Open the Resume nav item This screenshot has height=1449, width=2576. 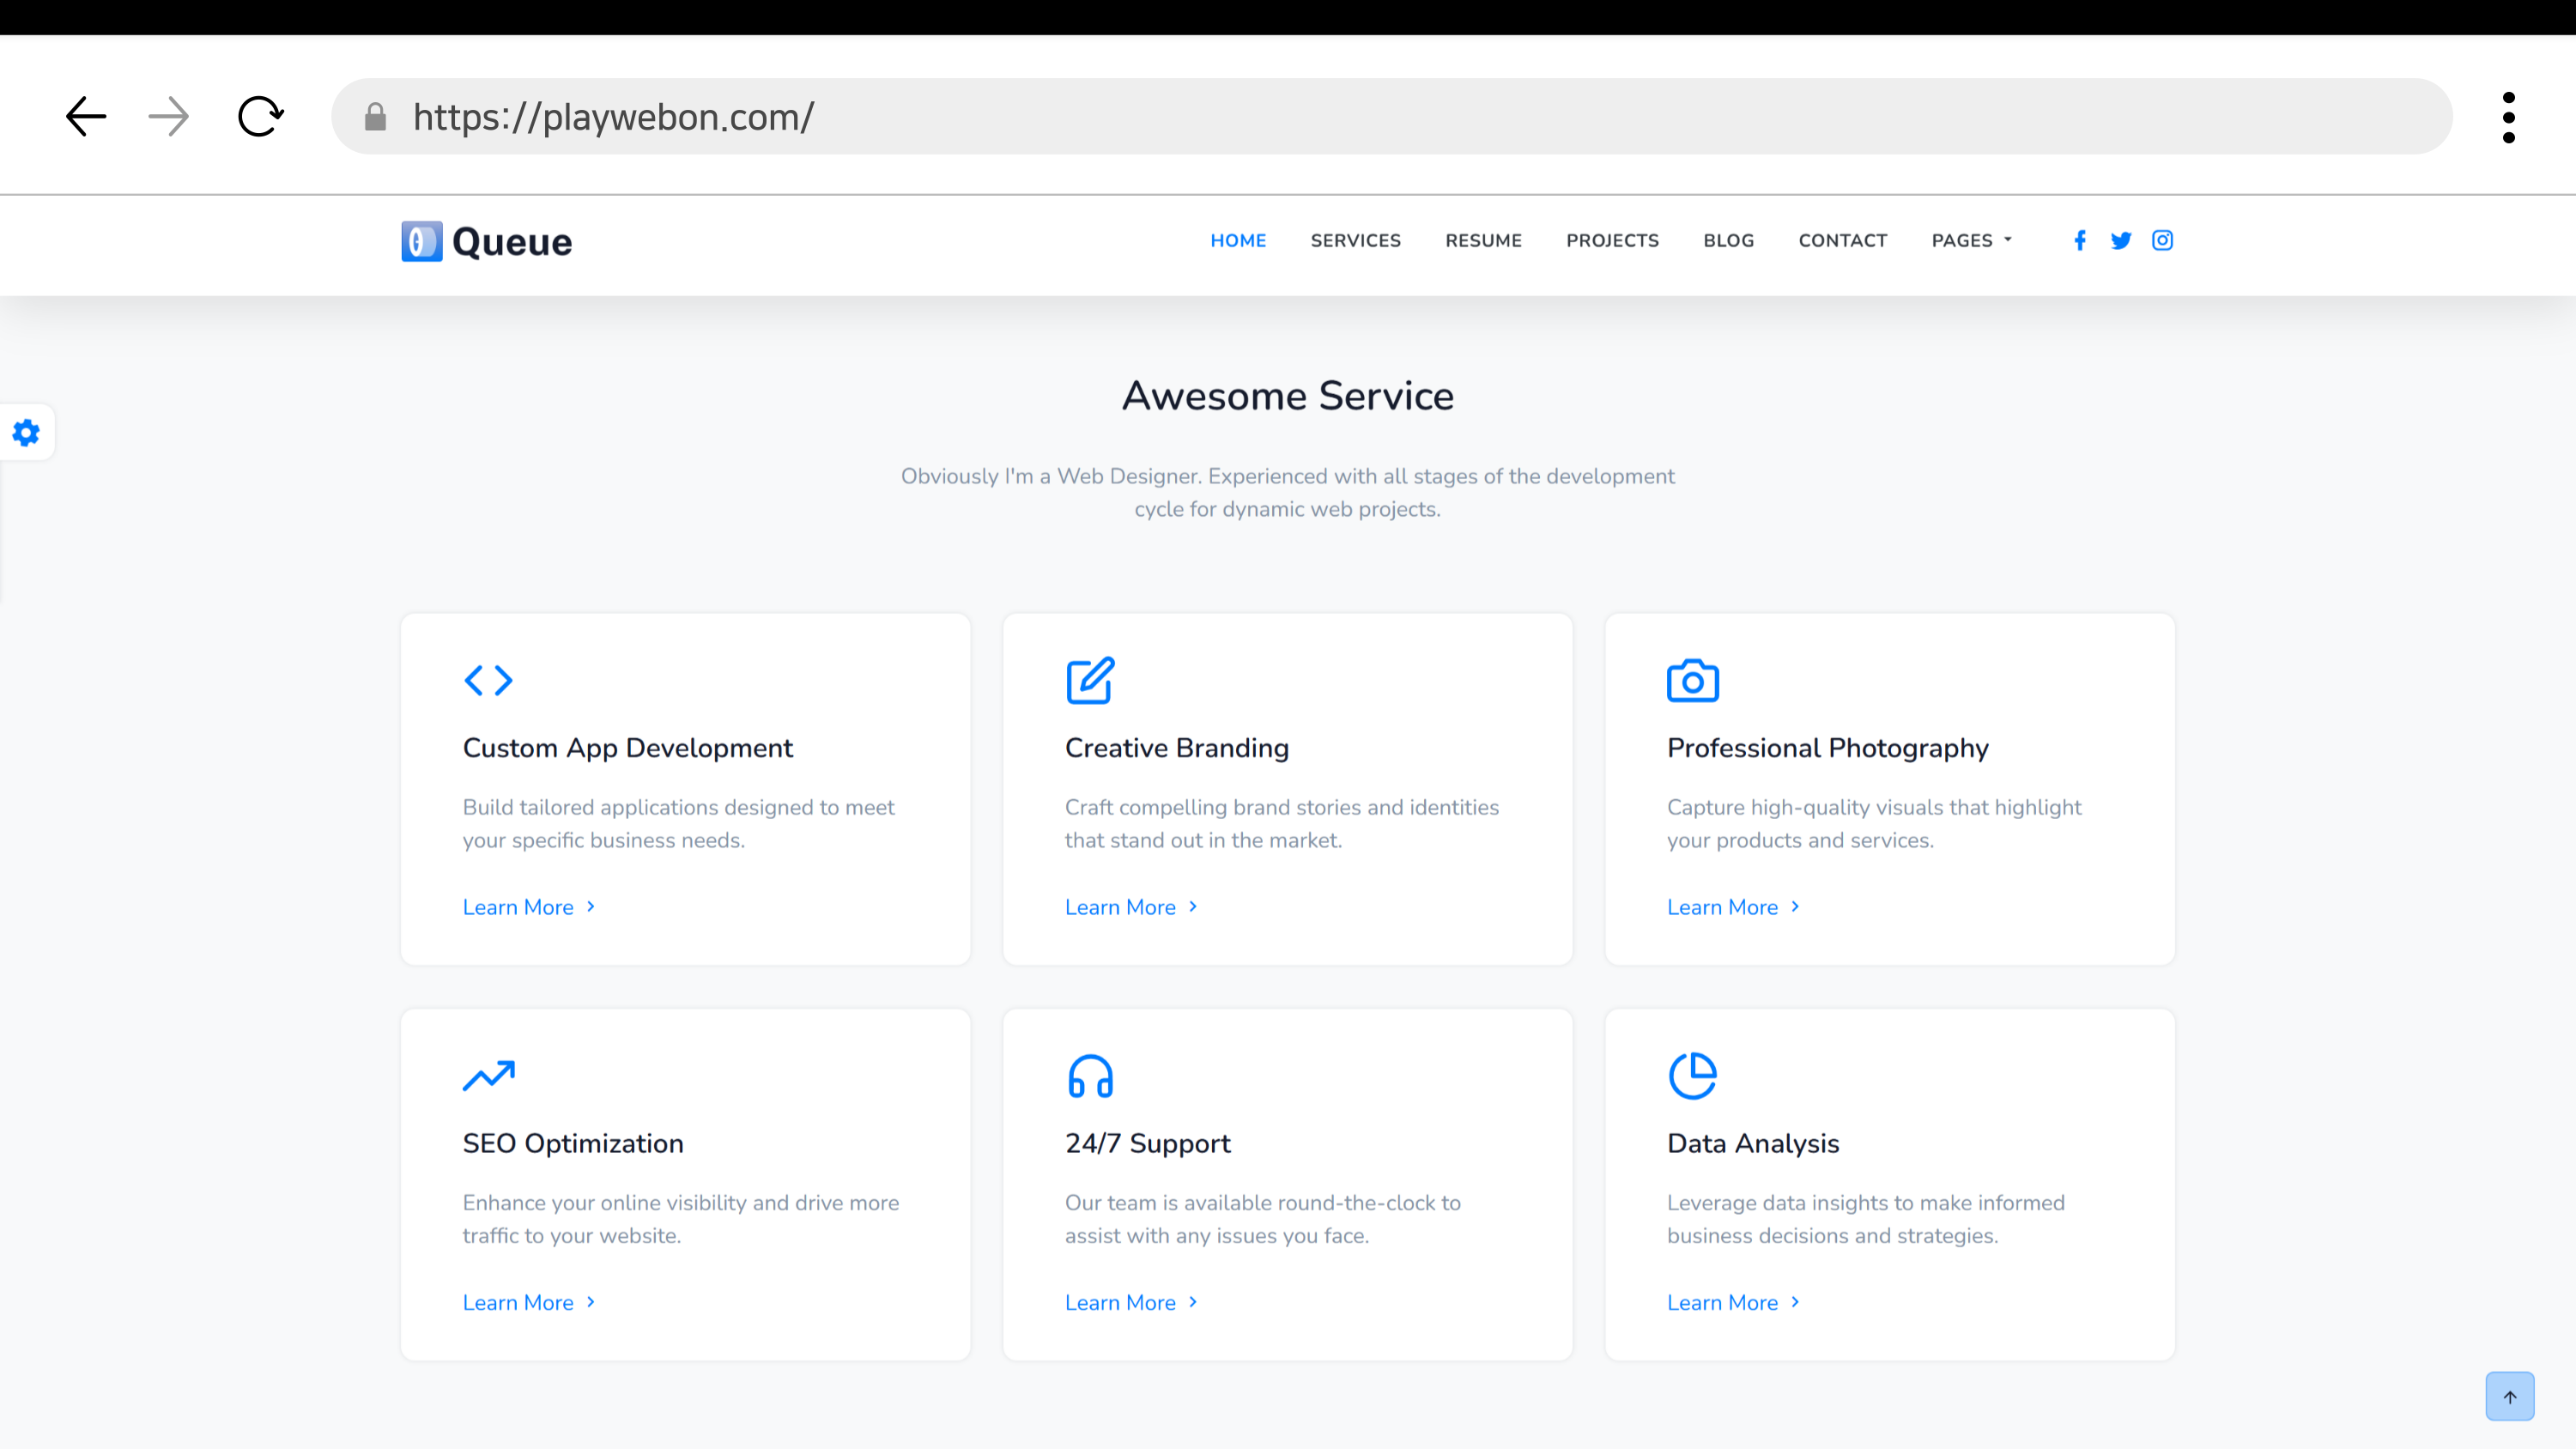1483,240
